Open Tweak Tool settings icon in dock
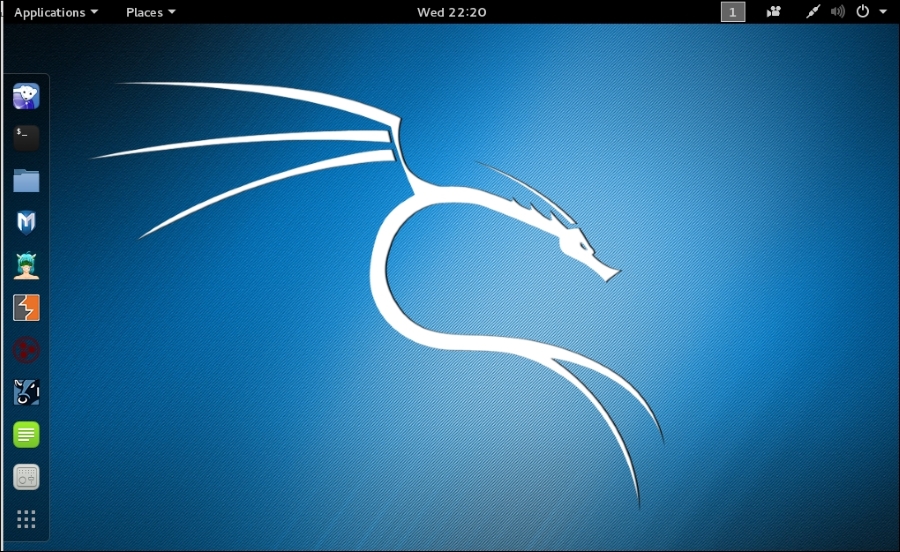Image resolution: width=900 pixels, height=552 pixels. pyautogui.click(x=26, y=477)
